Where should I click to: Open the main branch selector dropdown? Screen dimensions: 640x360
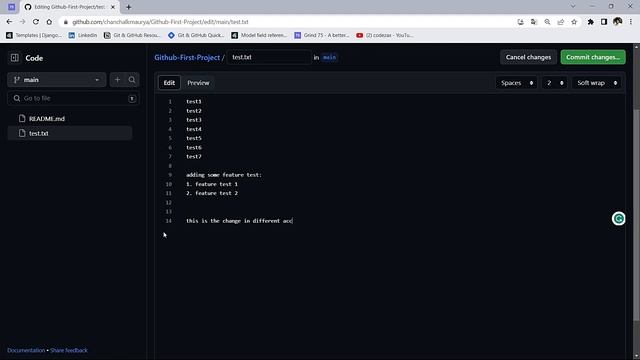pyautogui.click(x=57, y=80)
